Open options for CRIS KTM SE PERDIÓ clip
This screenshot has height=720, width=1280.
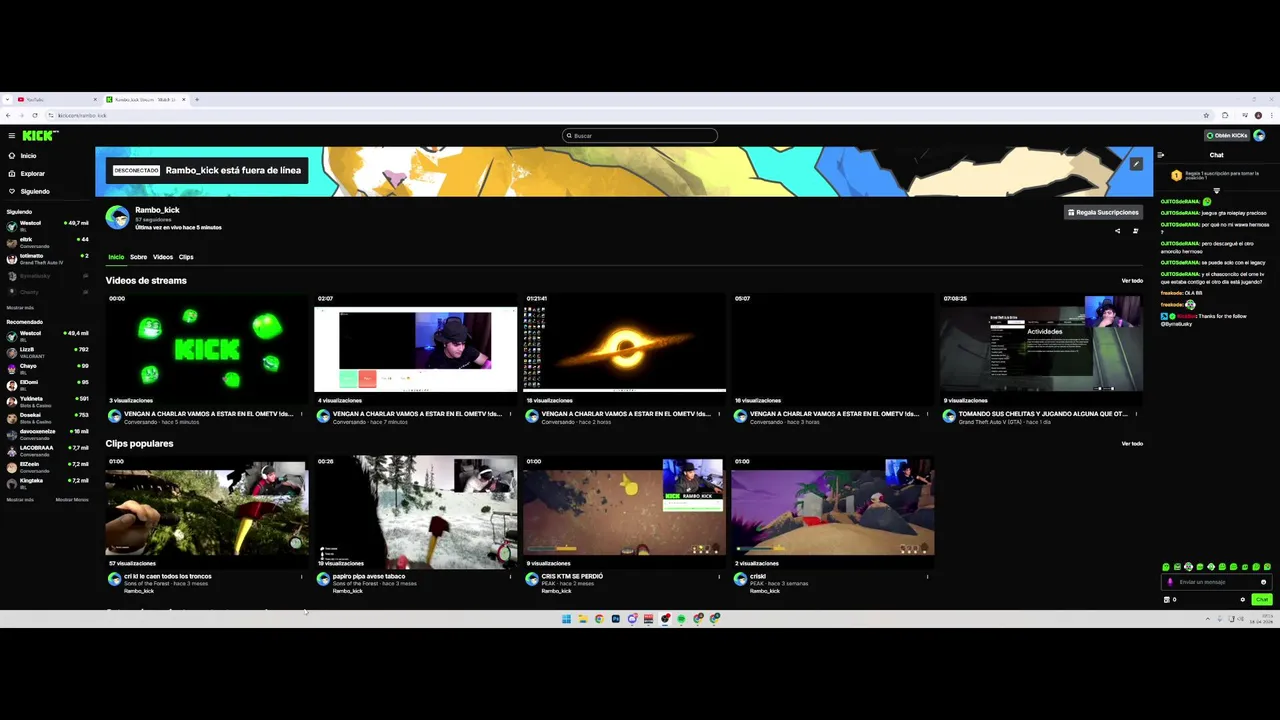pyautogui.click(x=719, y=576)
